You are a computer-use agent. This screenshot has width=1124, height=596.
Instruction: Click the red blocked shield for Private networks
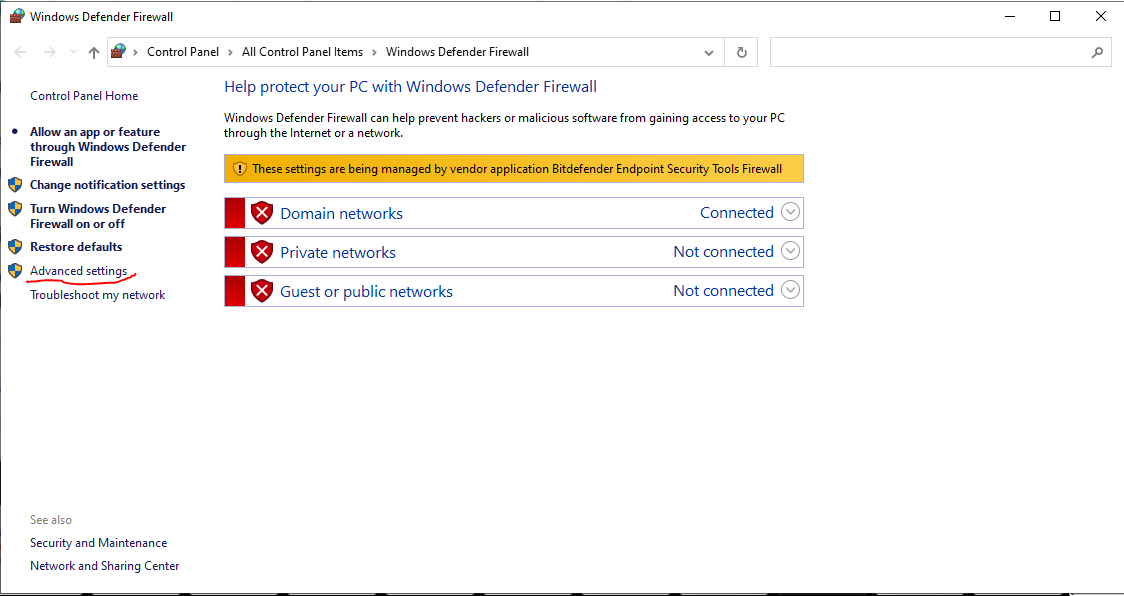[x=261, y=251]
